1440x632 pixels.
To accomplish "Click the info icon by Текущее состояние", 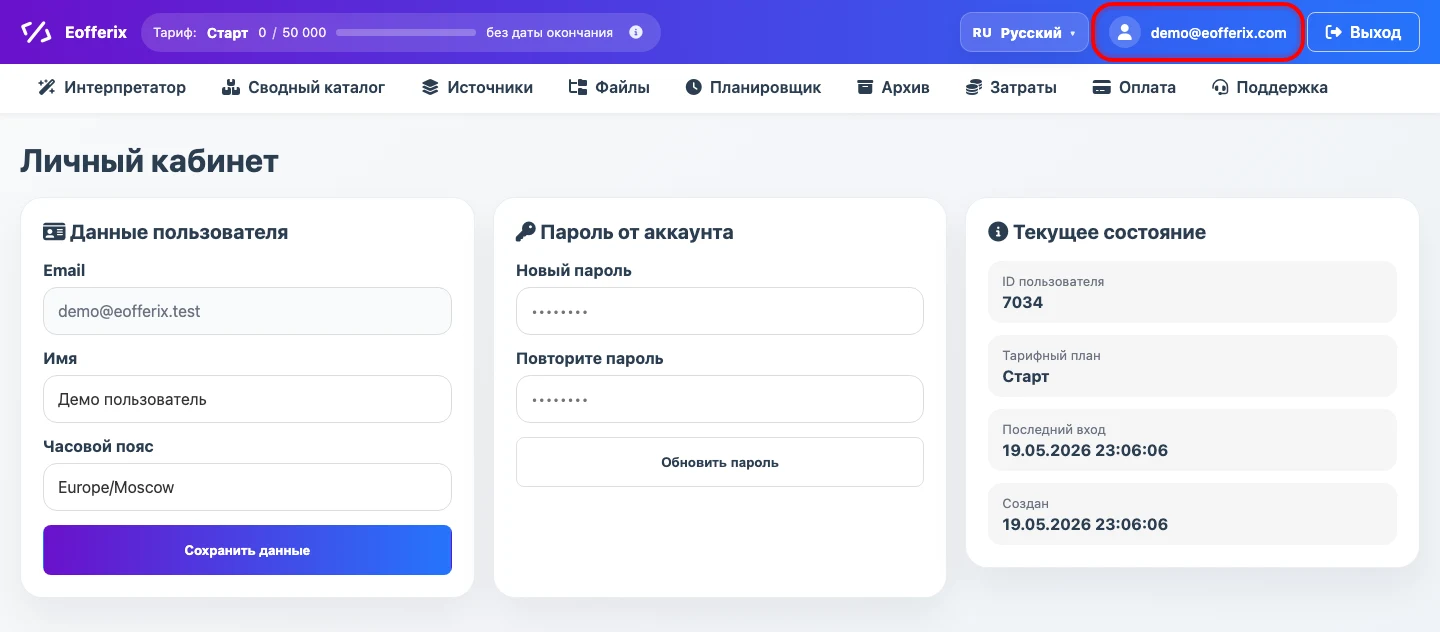I will point(997,232).
